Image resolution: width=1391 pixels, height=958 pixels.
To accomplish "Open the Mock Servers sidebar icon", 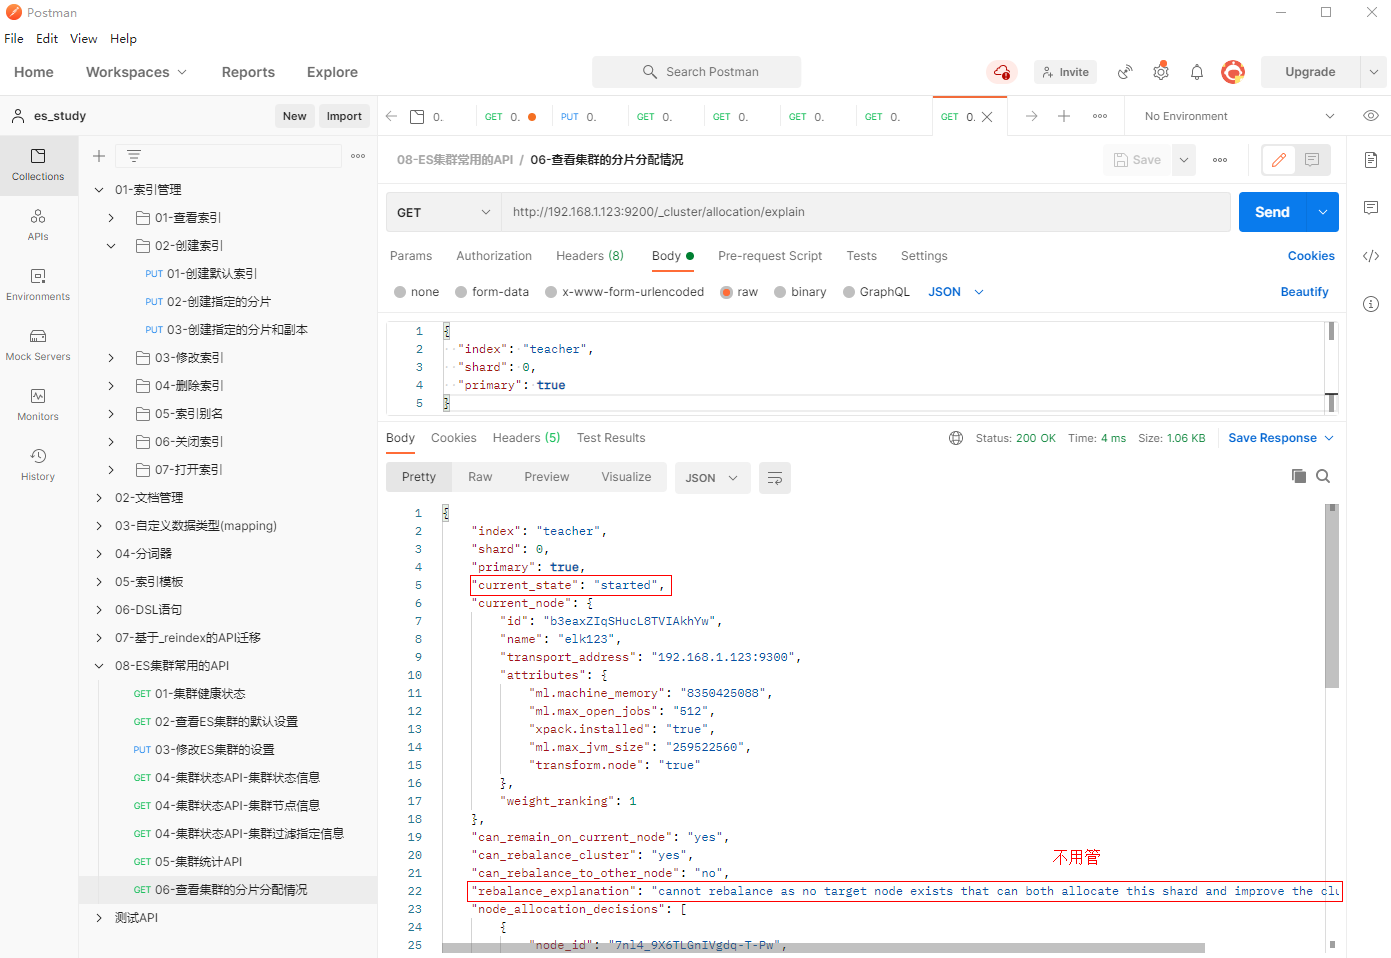I will tap(38, 344).
